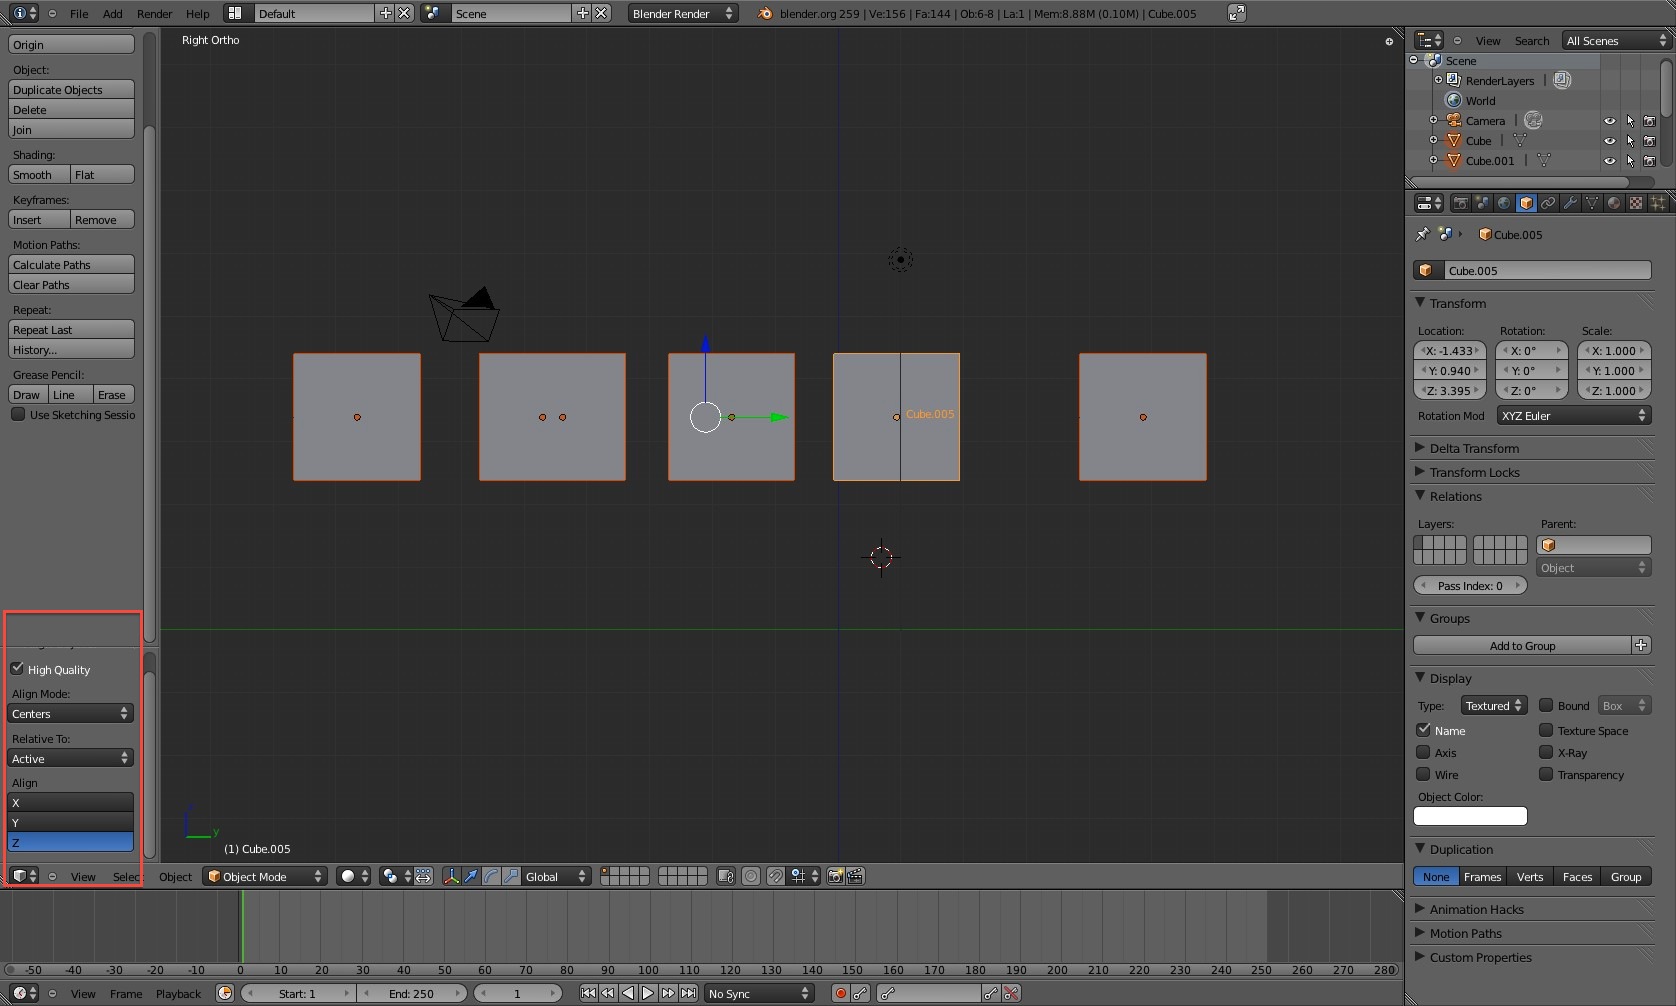Click the white Object Color swatch
Image resolution: width=1676 pixels, height=1006 pixels.
(1470, 816)
